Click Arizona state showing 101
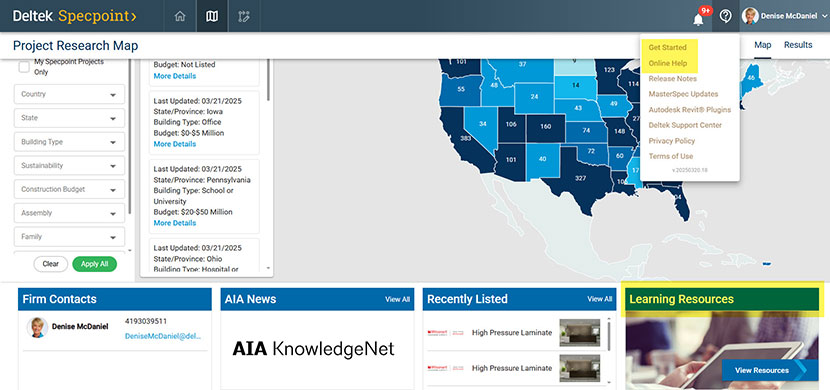This screenshot has width=830, height=390. coord(511,159)
